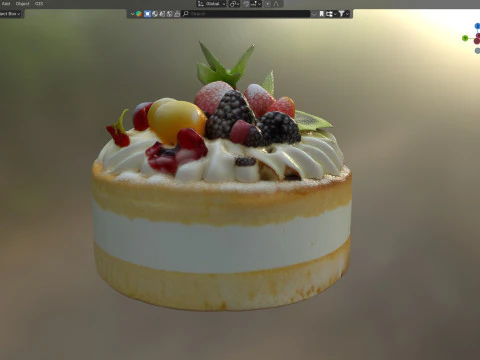Expand the filter options chevron
Viewport: 480px width, 360px height.
(x=347, y=14)
